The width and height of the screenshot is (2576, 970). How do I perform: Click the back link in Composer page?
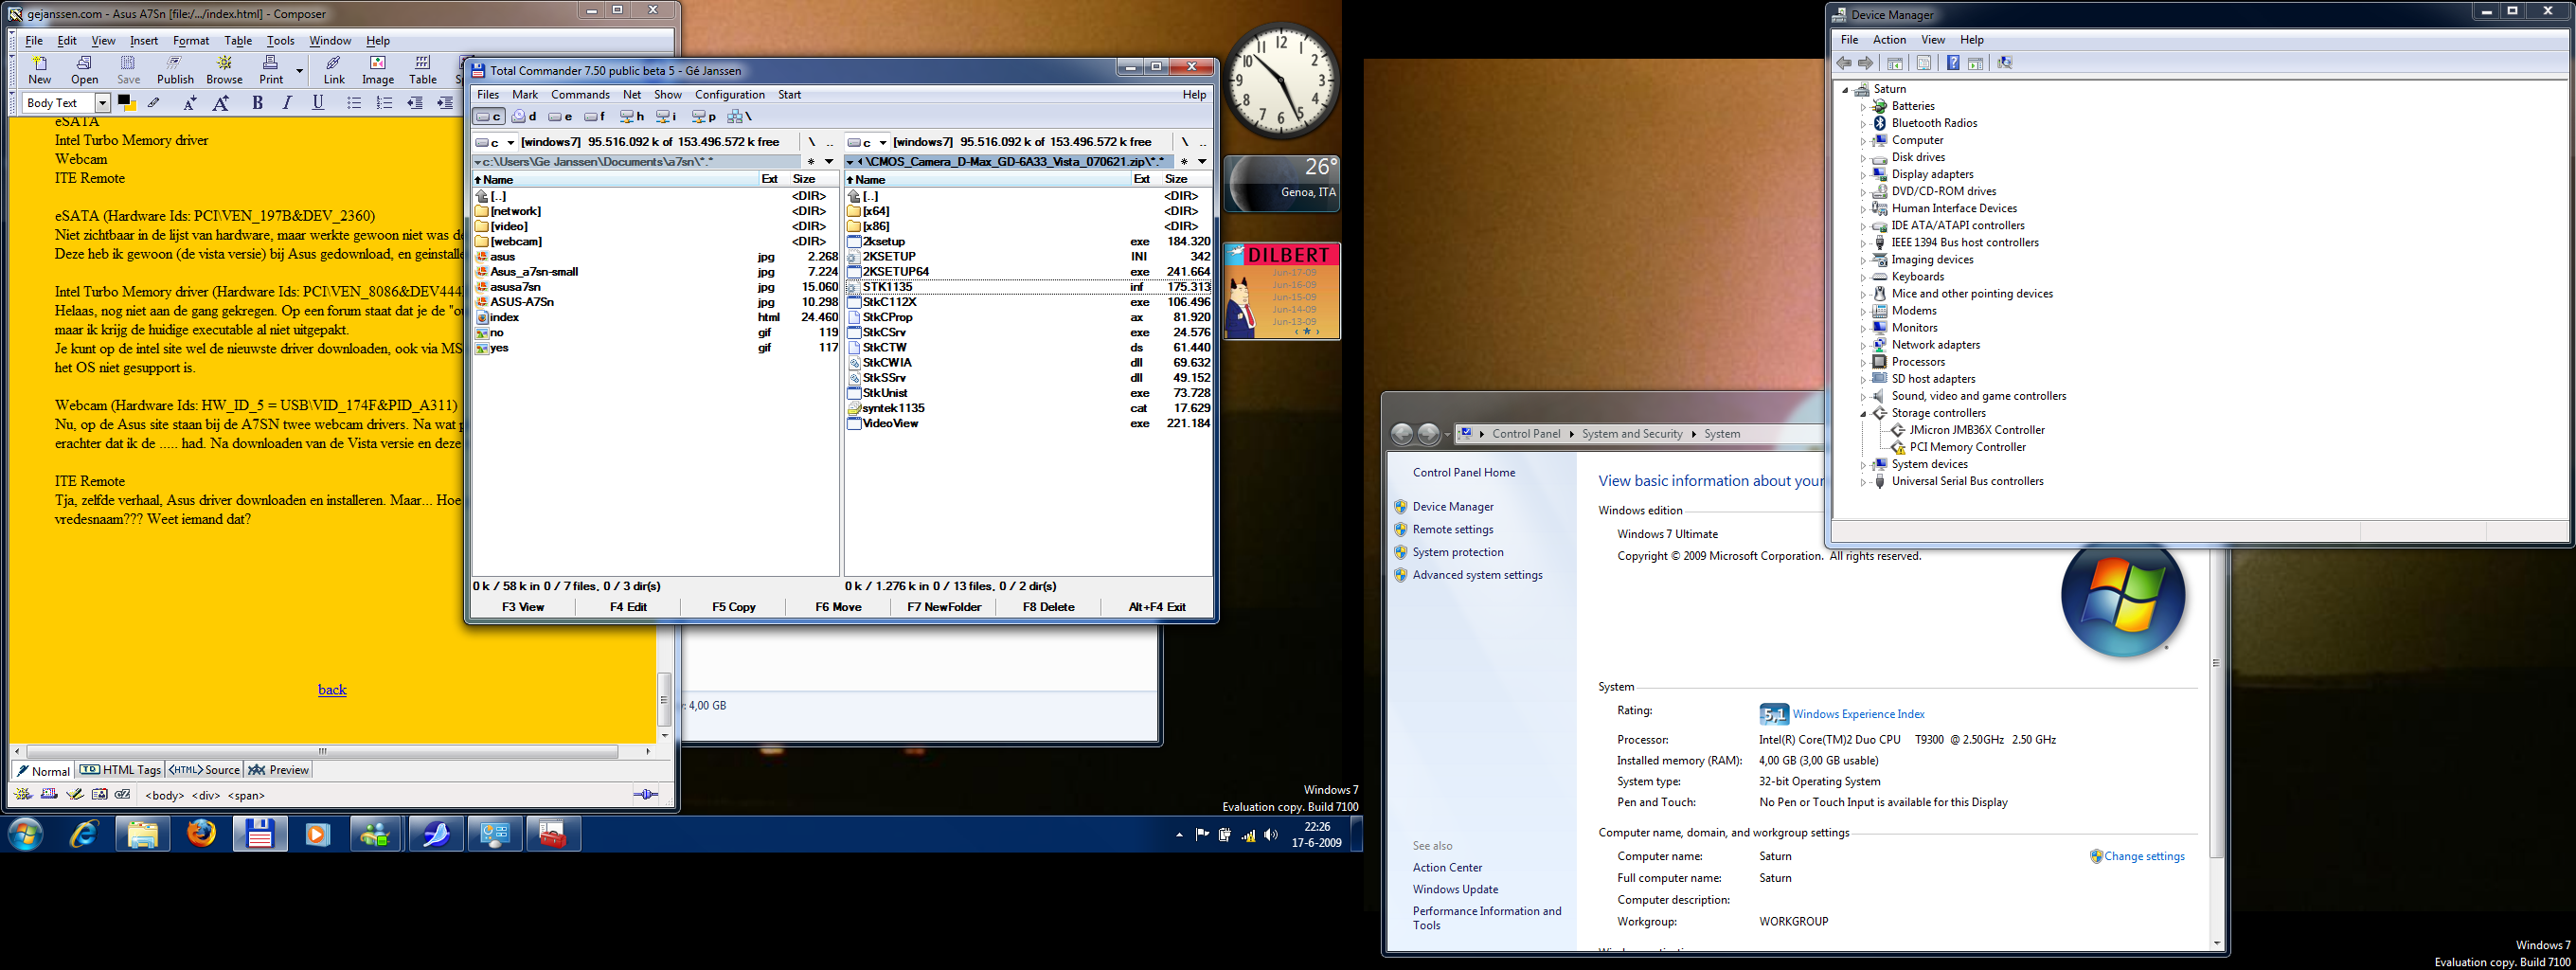pos(332,689)
